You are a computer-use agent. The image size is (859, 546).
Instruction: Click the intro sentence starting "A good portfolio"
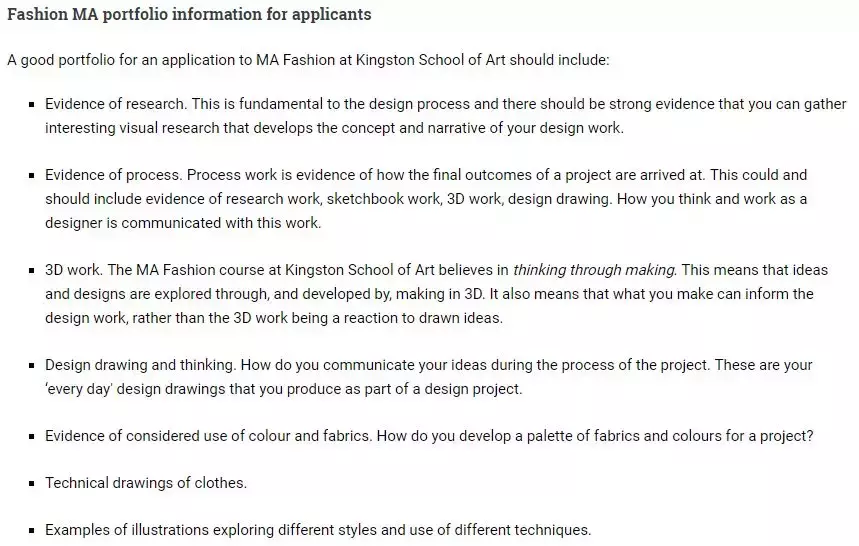tap(308, 60)
